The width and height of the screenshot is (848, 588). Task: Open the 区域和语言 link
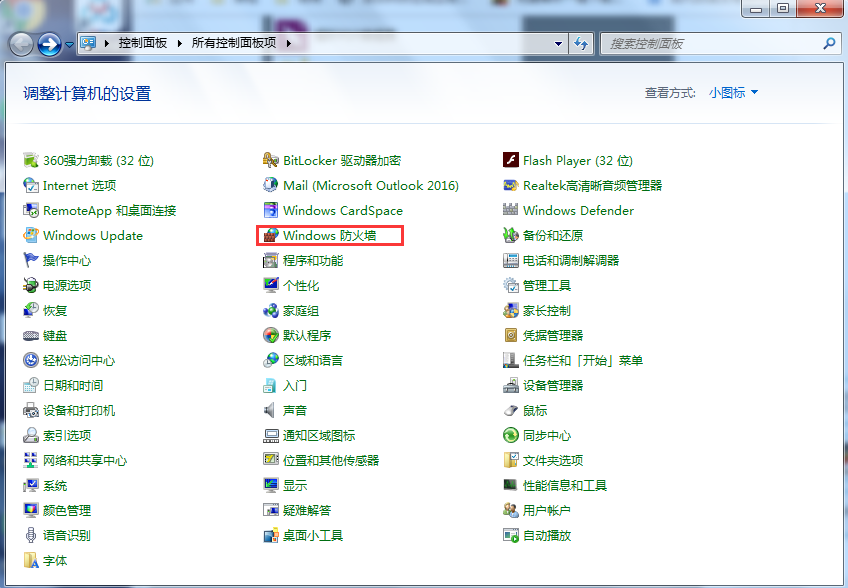click(x=313, y=360)
